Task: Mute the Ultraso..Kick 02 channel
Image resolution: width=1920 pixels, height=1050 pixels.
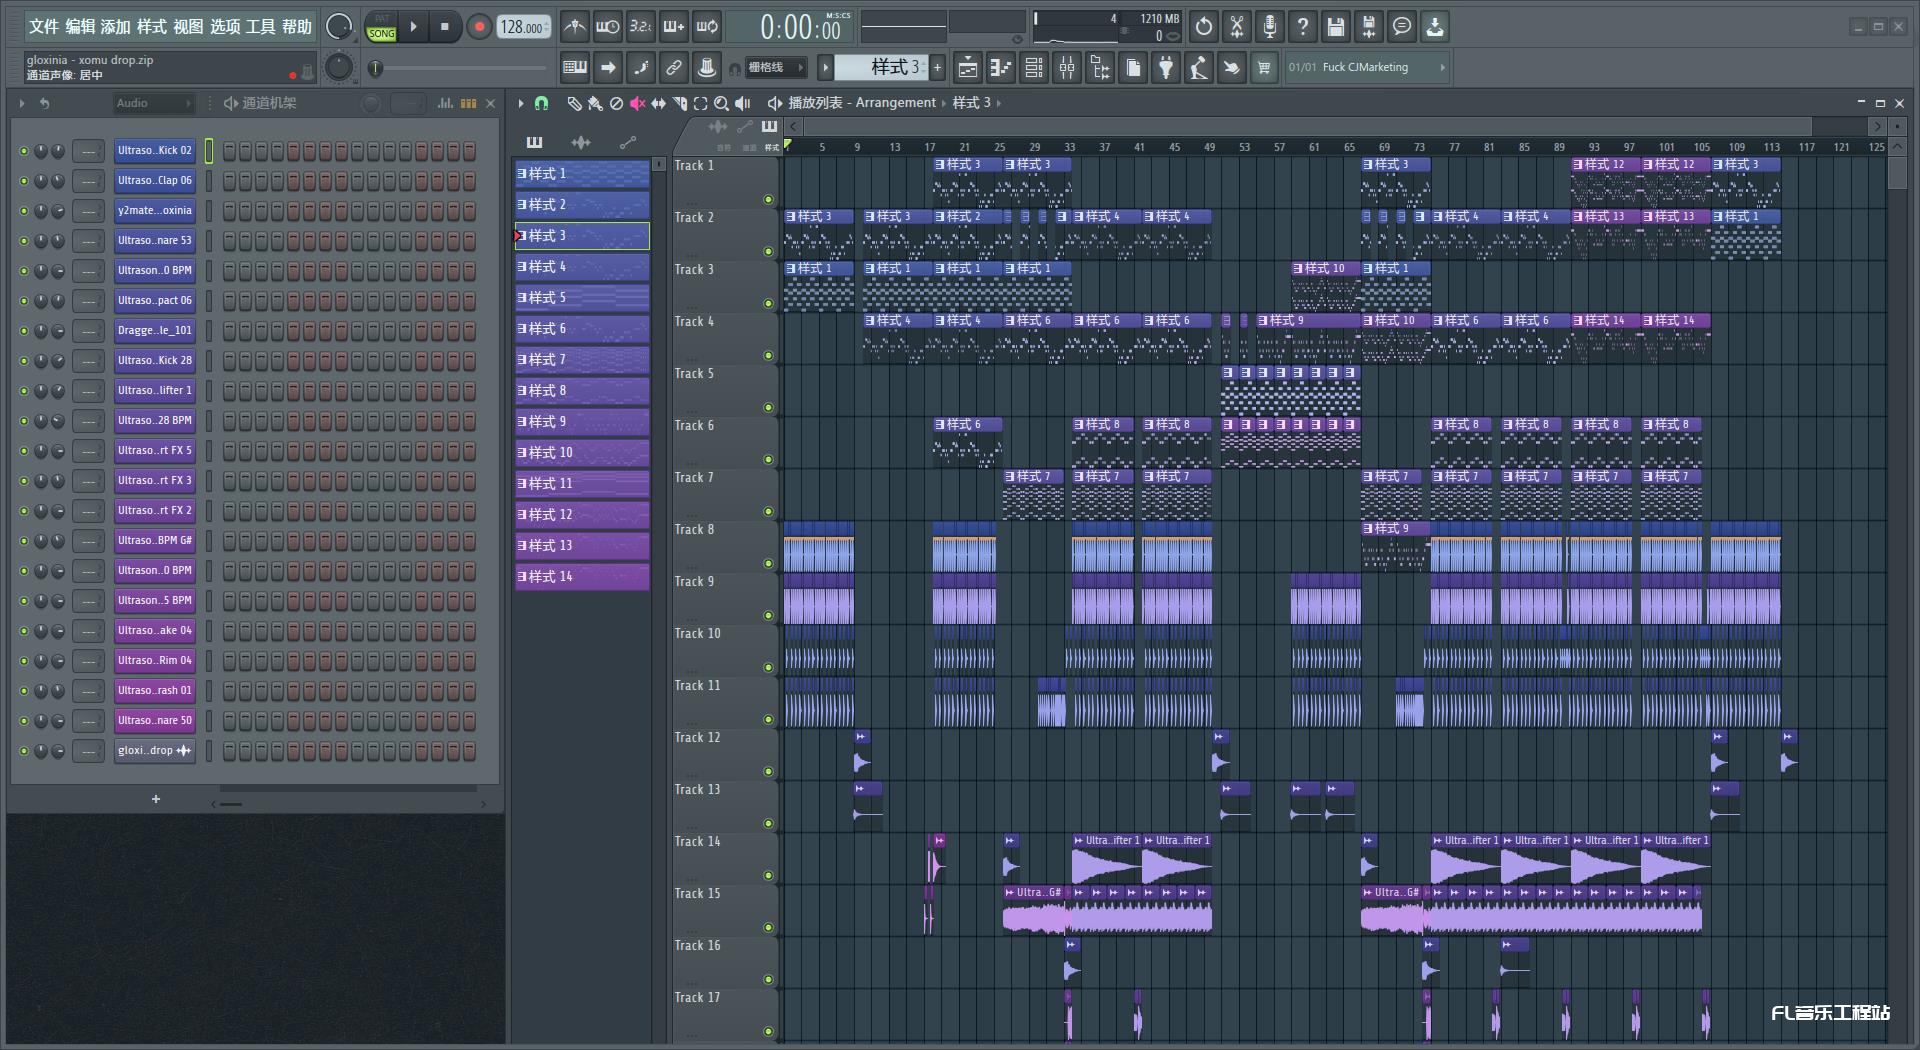Action: click(x=24, y=151)
